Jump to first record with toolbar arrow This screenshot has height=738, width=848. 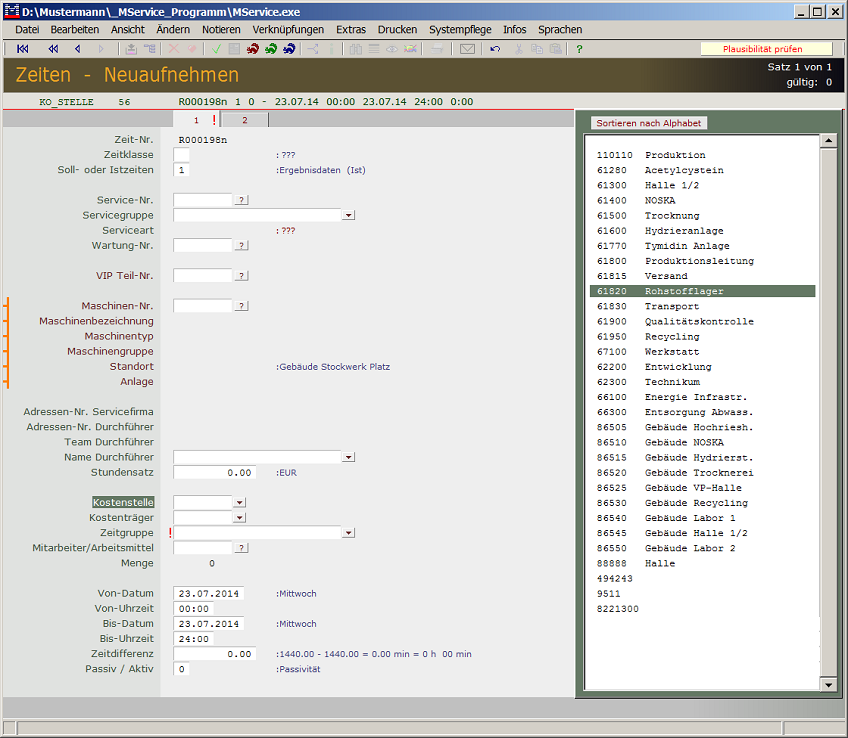point(23,49)
